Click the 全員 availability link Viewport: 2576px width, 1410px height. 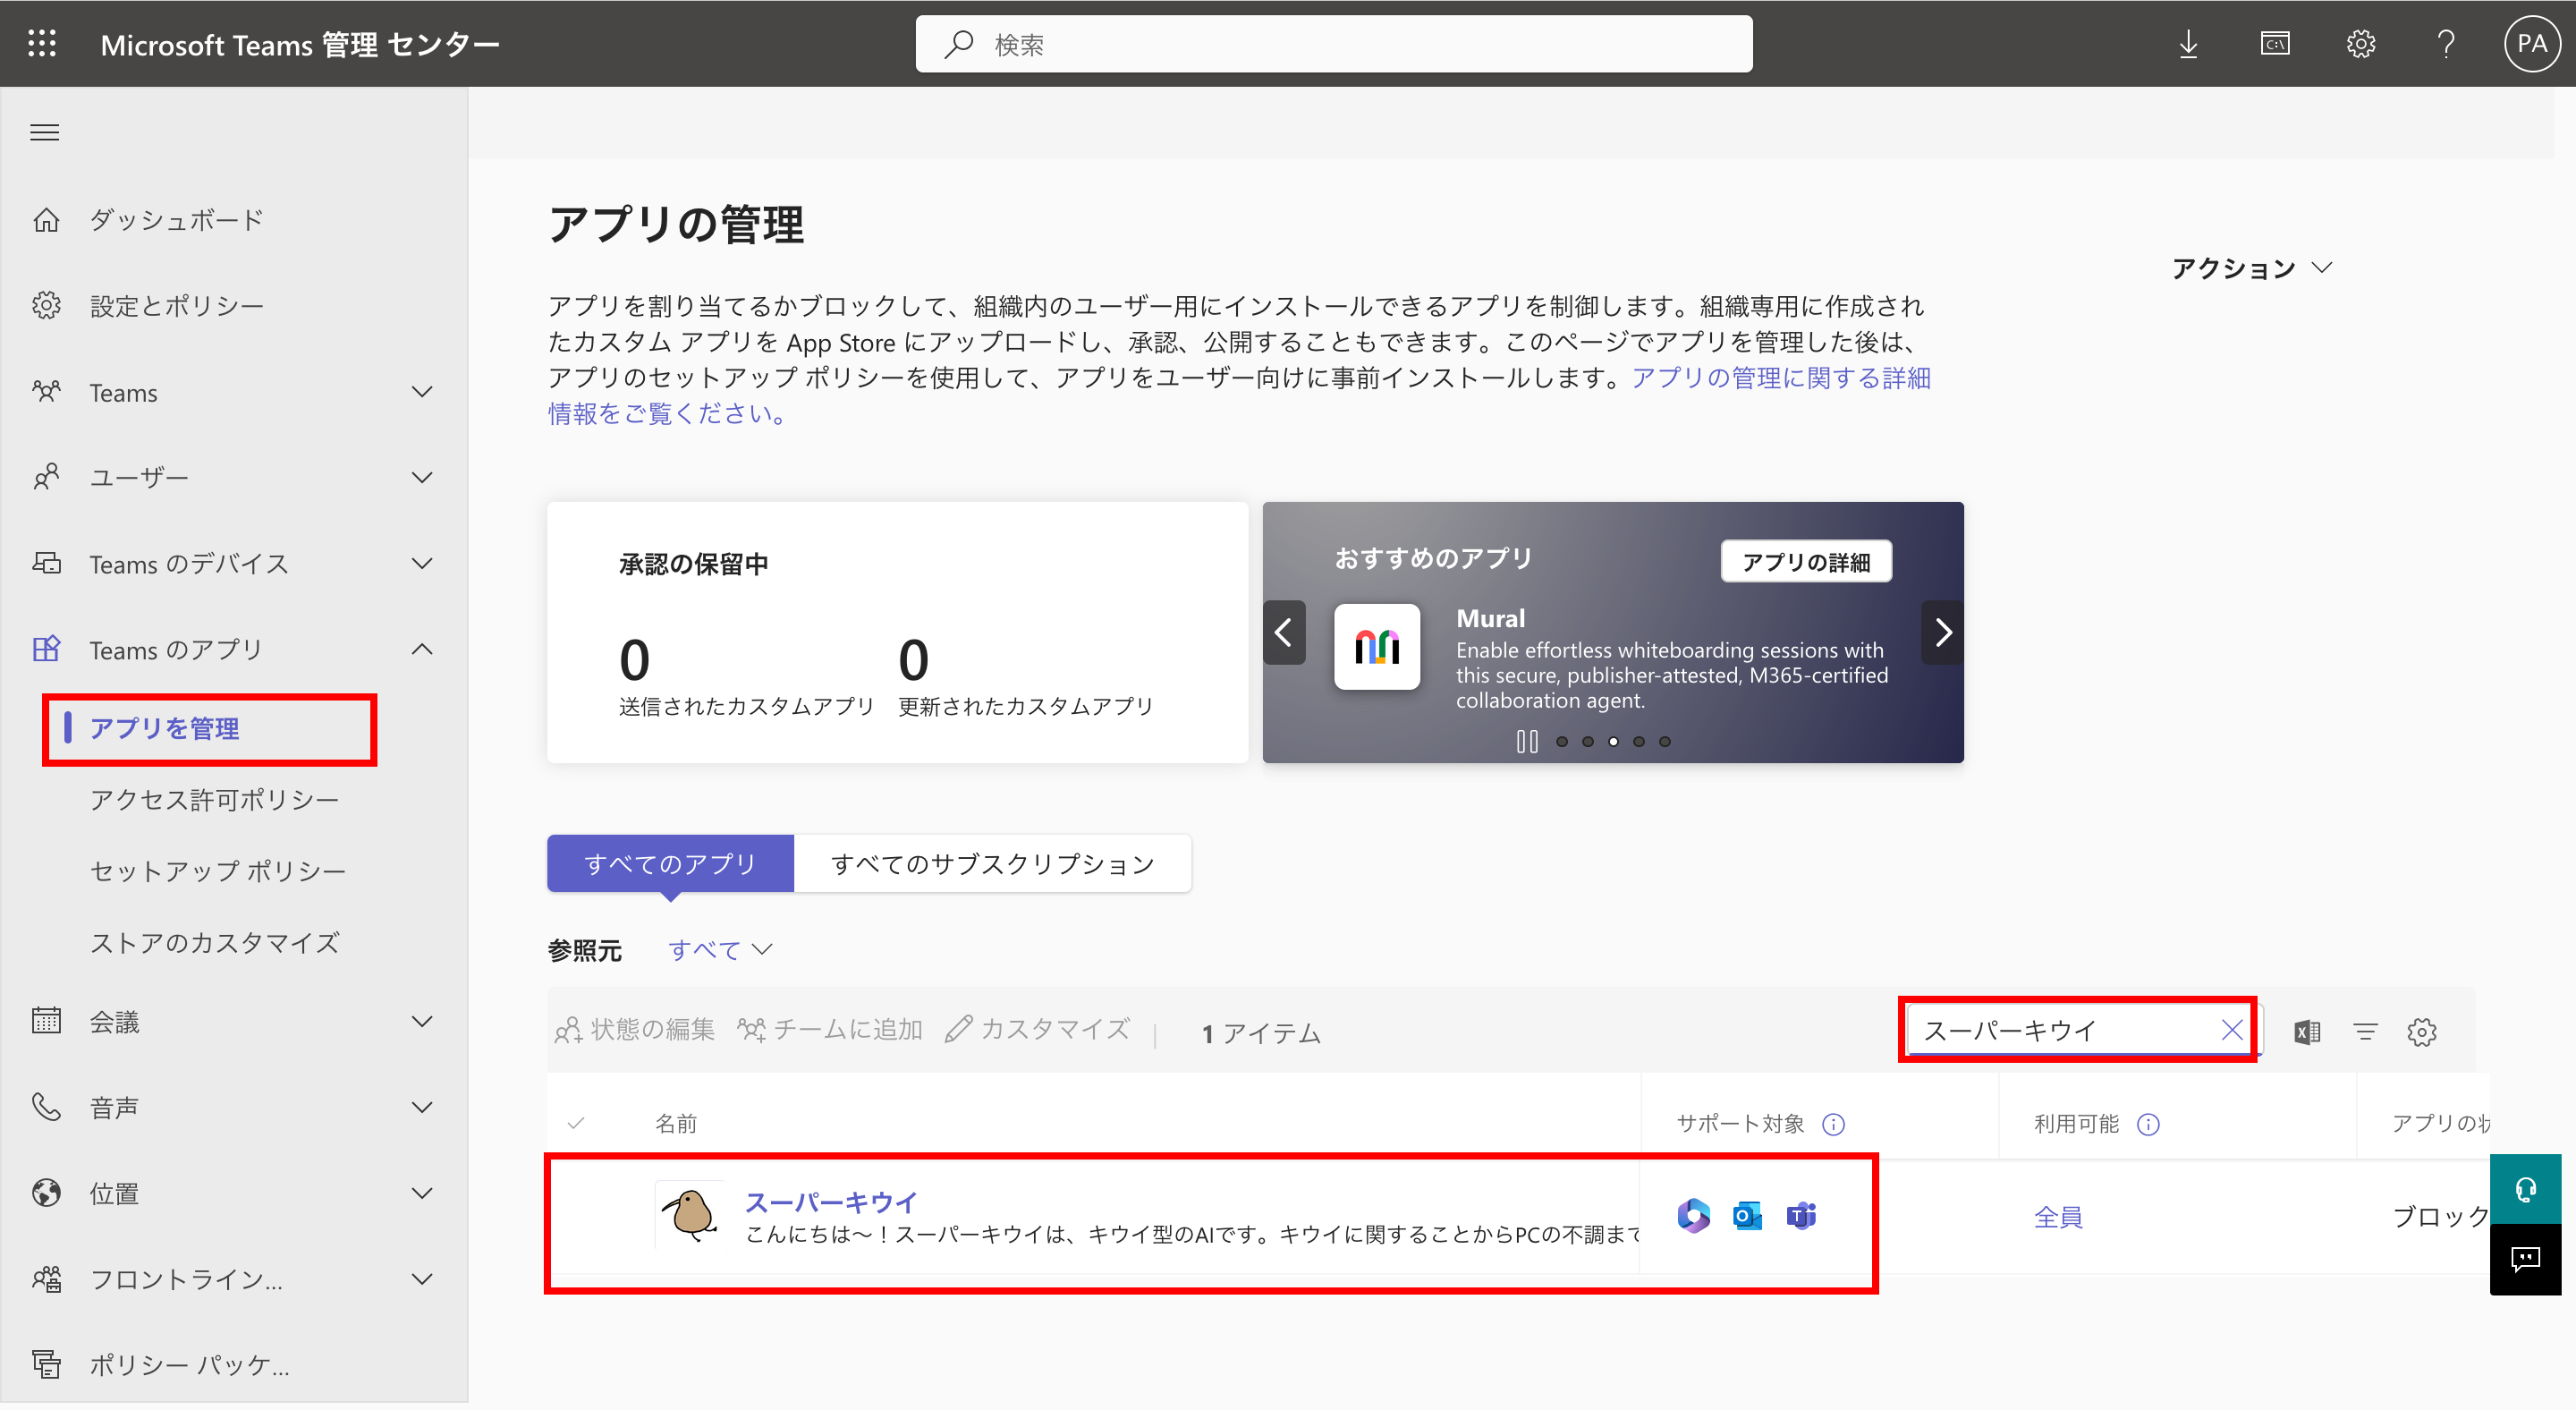coord(2058,1216)
